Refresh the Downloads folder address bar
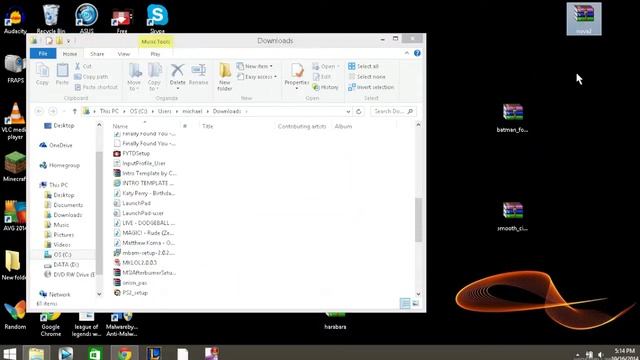 tap(359, 111)
